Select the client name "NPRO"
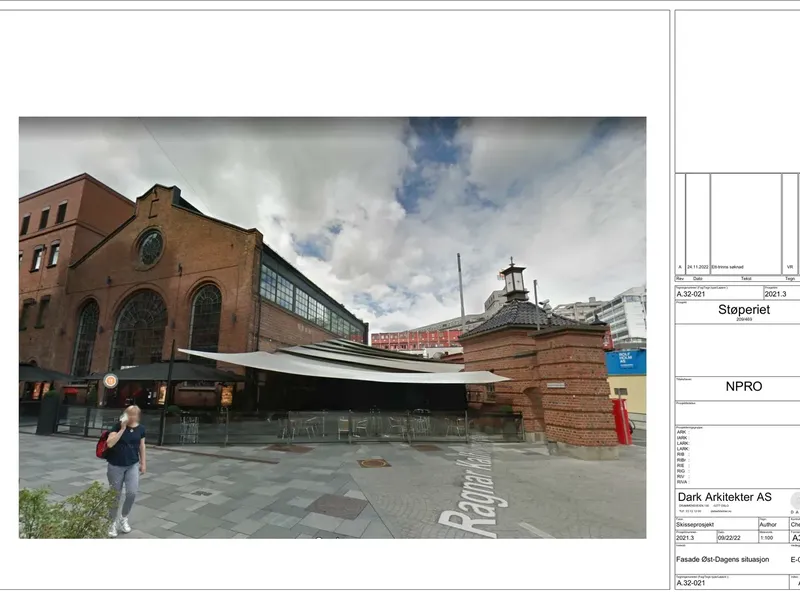This screenshot has width=800, height=600. click(744, 386)
